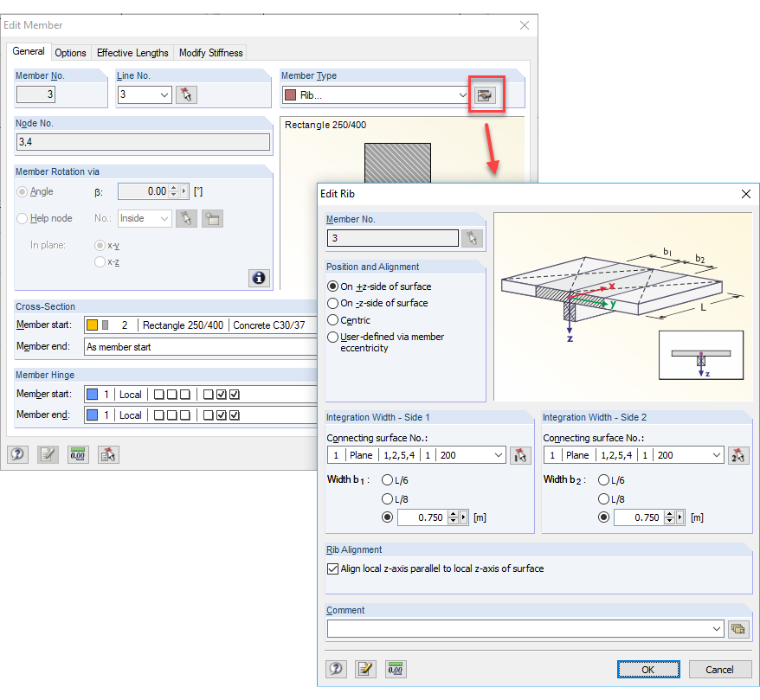Select On -z-side of surface option
760x700 pixels.
pyautogui.click(x=332, y=303)
